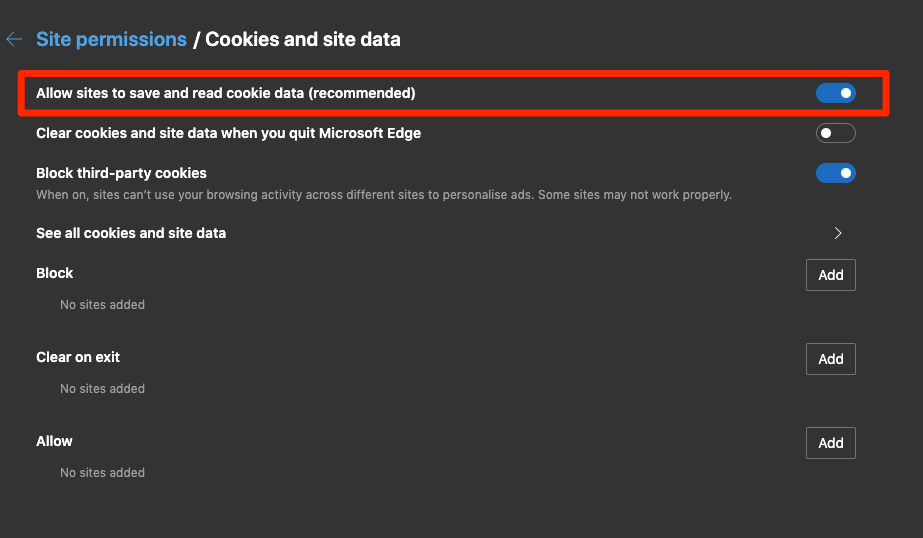Disable the allow sites to save cookie data switch
923x538 pixels.
click(835, 93)
